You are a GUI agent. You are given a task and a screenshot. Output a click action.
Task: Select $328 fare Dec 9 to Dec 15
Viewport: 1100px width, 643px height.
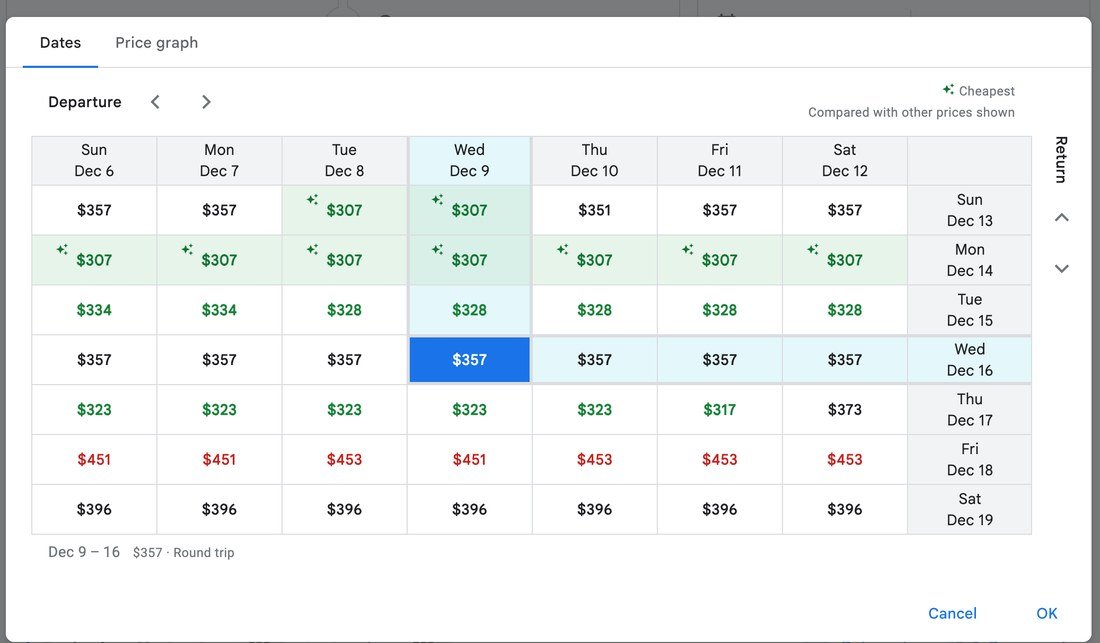tap(469, 310)
